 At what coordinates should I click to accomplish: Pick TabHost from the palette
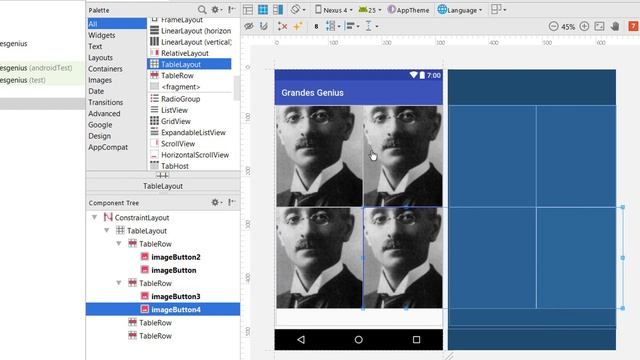pyautogui.click(x=190, y=166)
